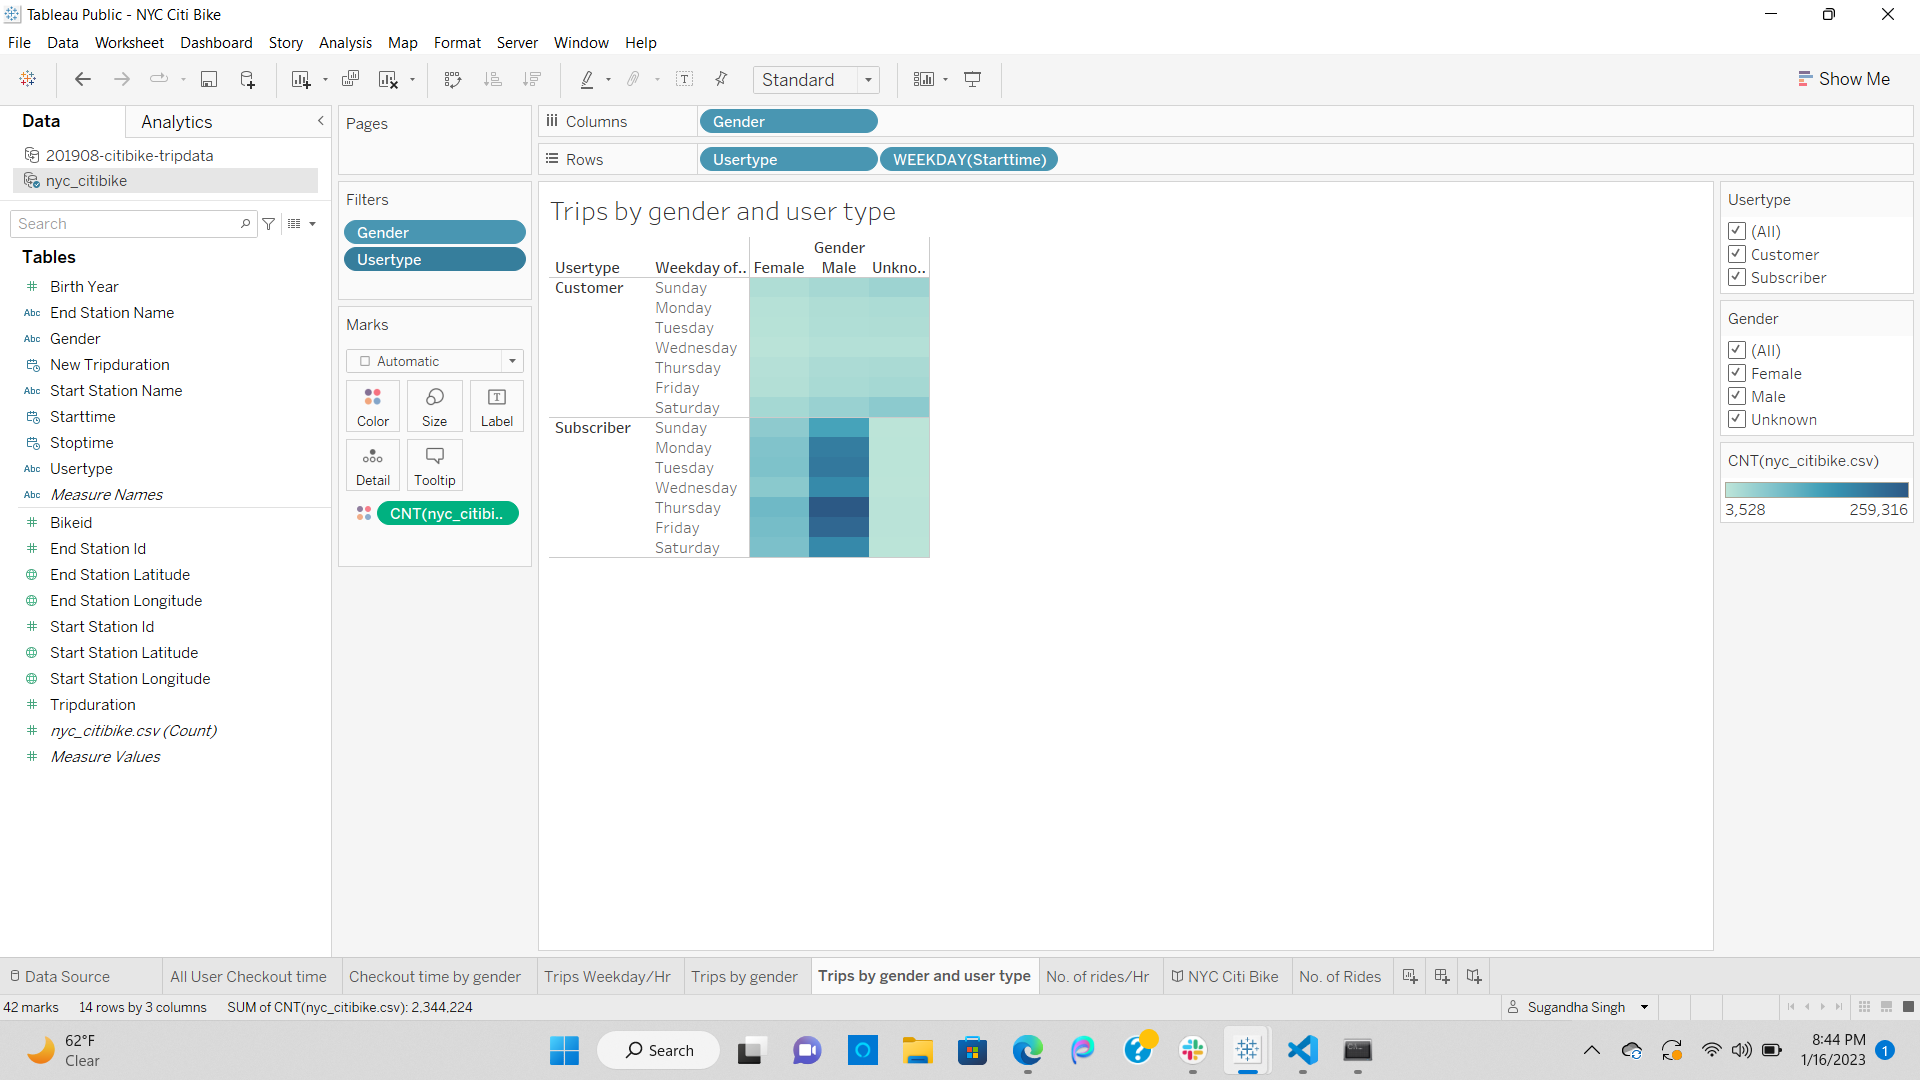Collapse the Data pane with chevron

click(321, 121)
